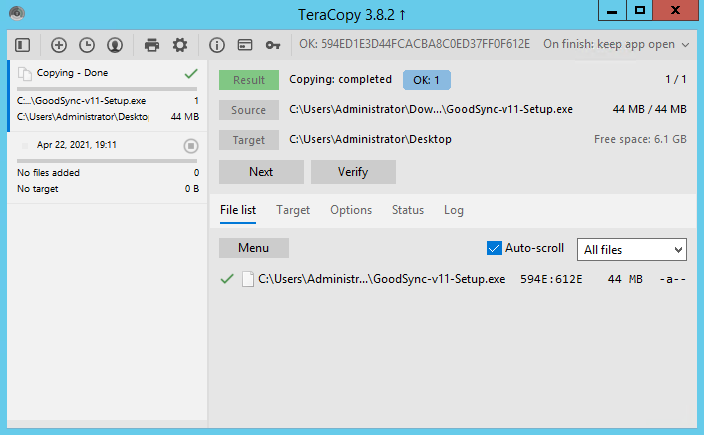Click C:...\GoodSync-v11-Setup.exe in left job panel
Screen dimensions: 704x435
(x=81, y=101)
